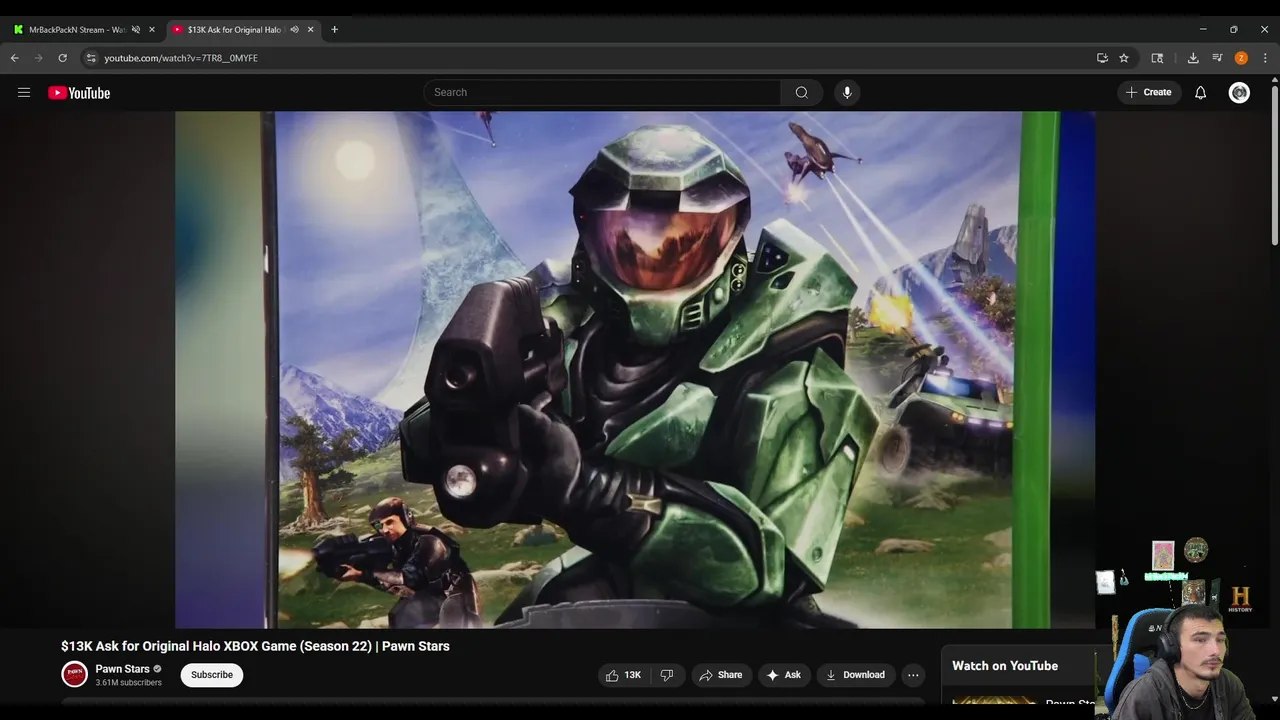Click the youtube.com address bar URL

[181, 58]
